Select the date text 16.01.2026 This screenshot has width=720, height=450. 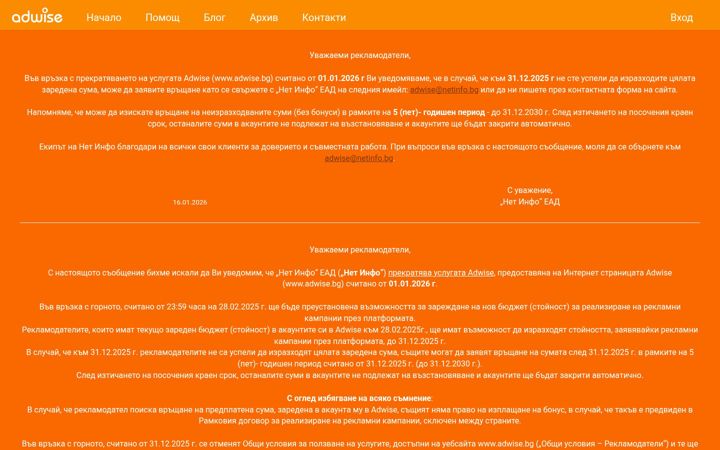click(190, 202)
